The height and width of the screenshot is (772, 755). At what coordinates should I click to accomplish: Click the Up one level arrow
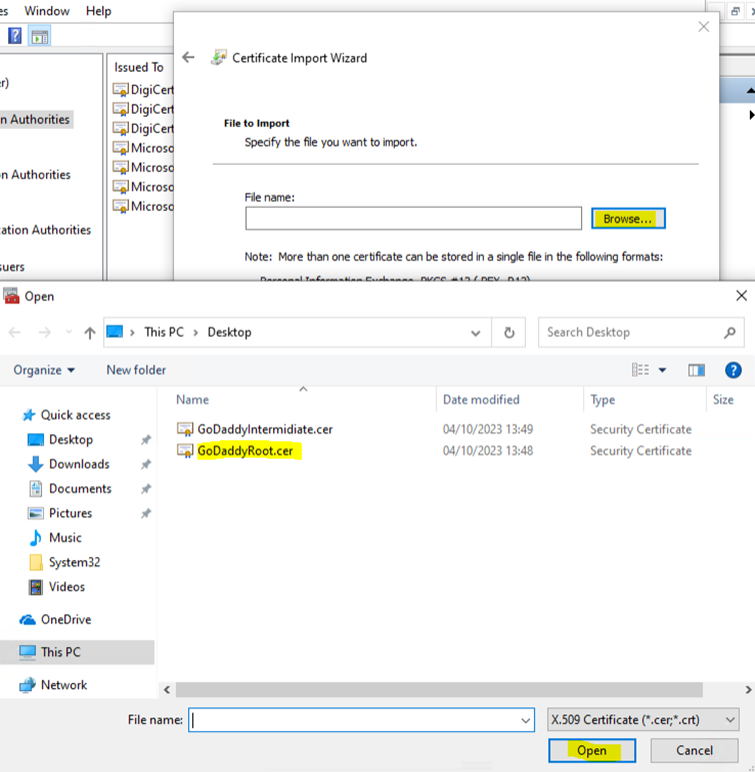click(89, 333)
